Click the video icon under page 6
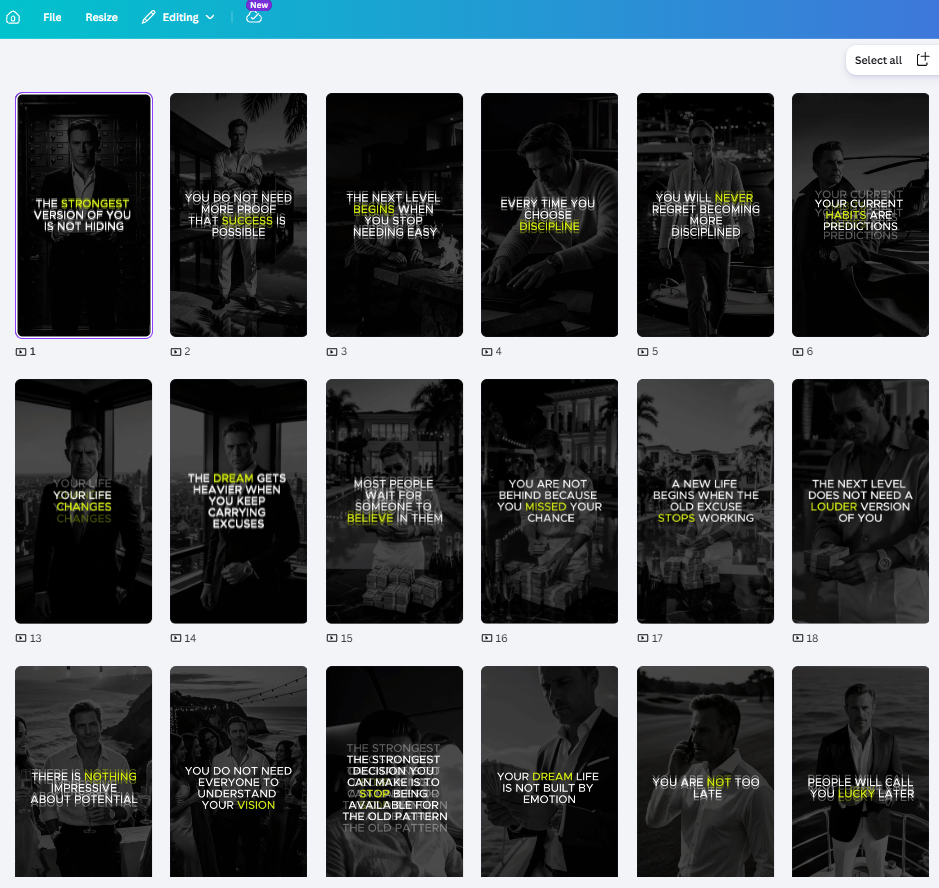This screenshot has width=939, height=888. (x=798, y=352)
